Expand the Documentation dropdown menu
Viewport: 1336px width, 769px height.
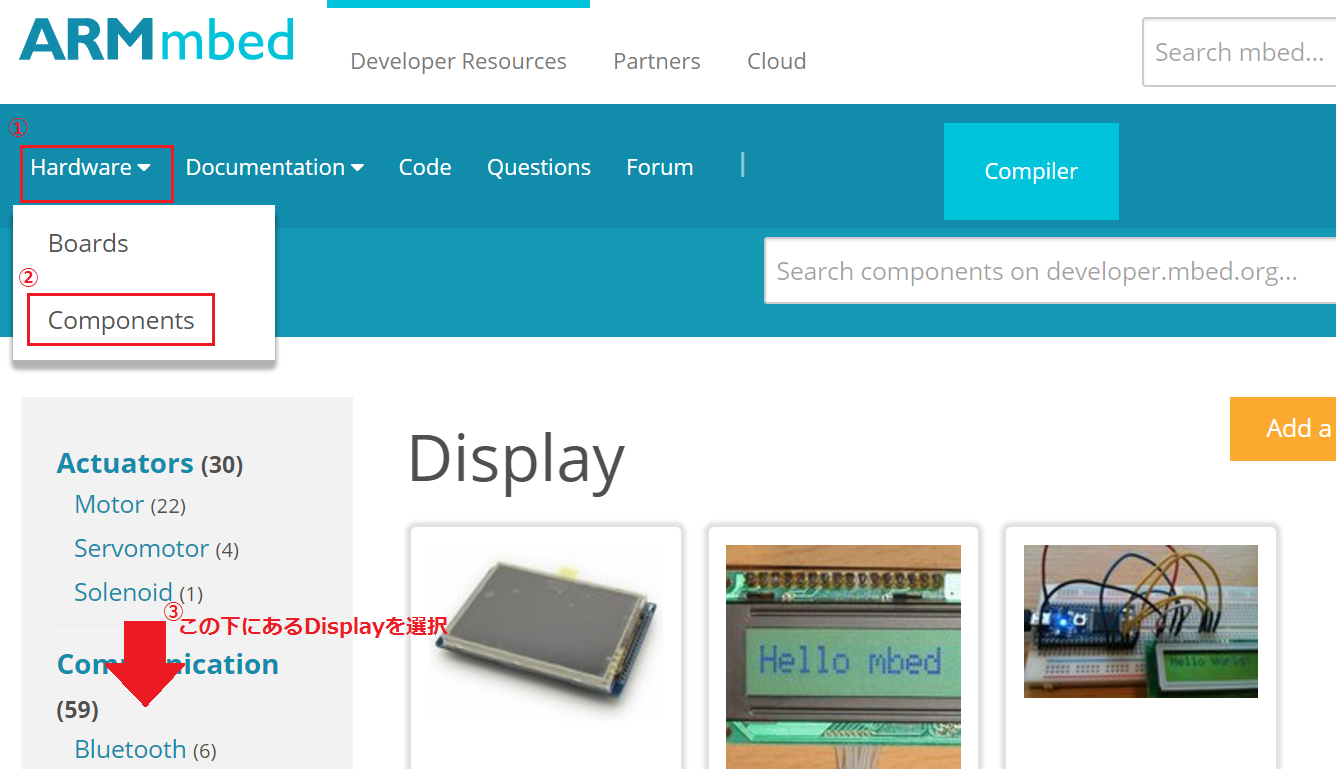[275, 167]
